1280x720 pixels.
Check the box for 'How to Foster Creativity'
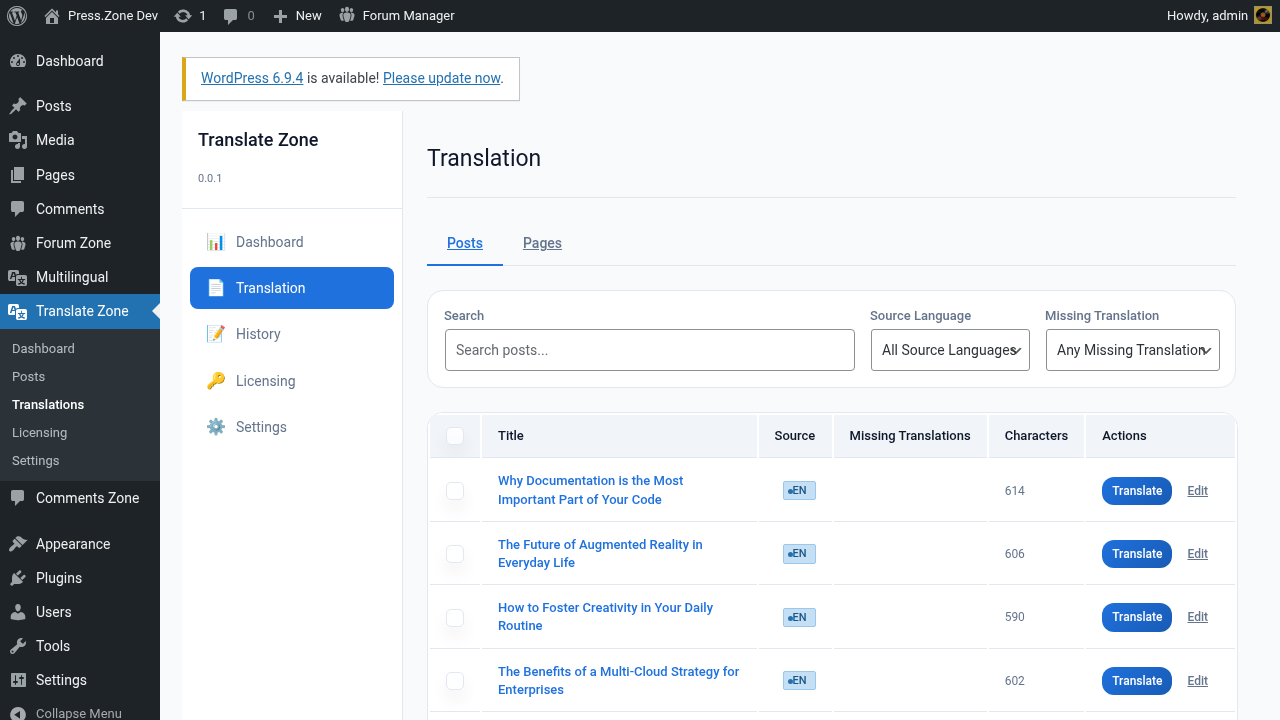(455, 617)
